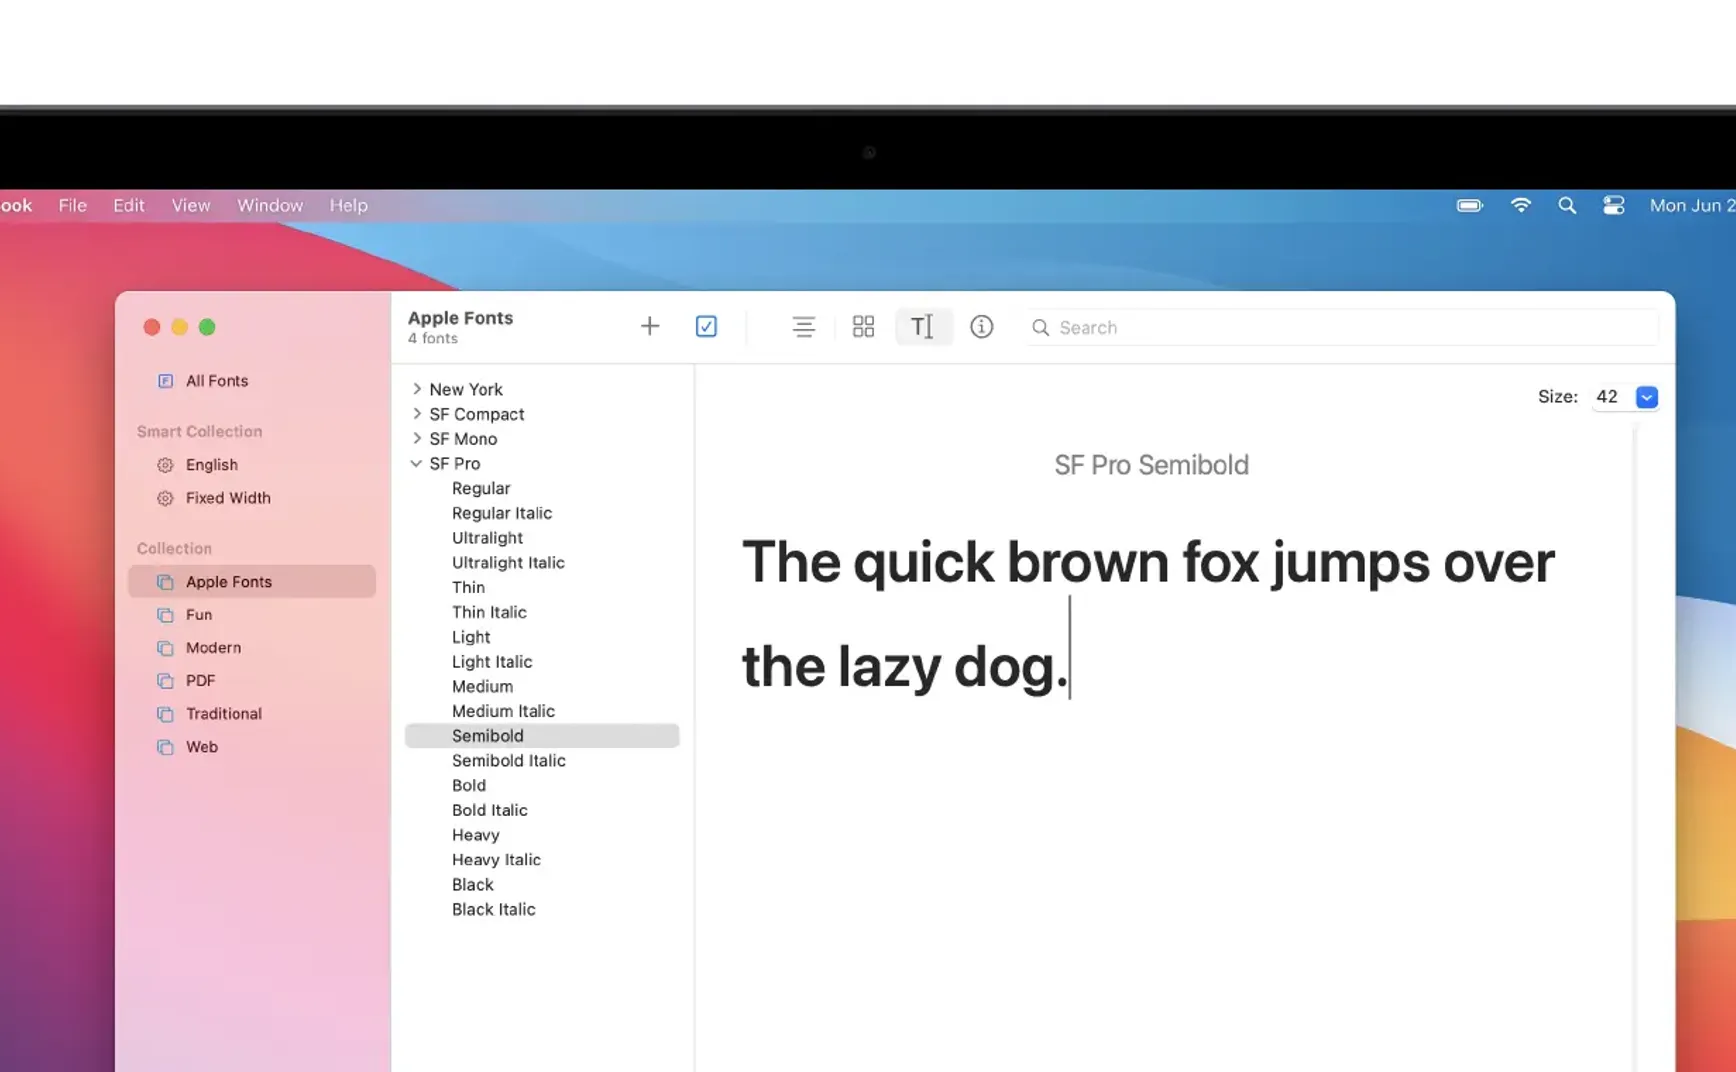The width and height of the screenshot is (1736, 1072).
Task: Expand the New York font family
Action: [417, 389]
